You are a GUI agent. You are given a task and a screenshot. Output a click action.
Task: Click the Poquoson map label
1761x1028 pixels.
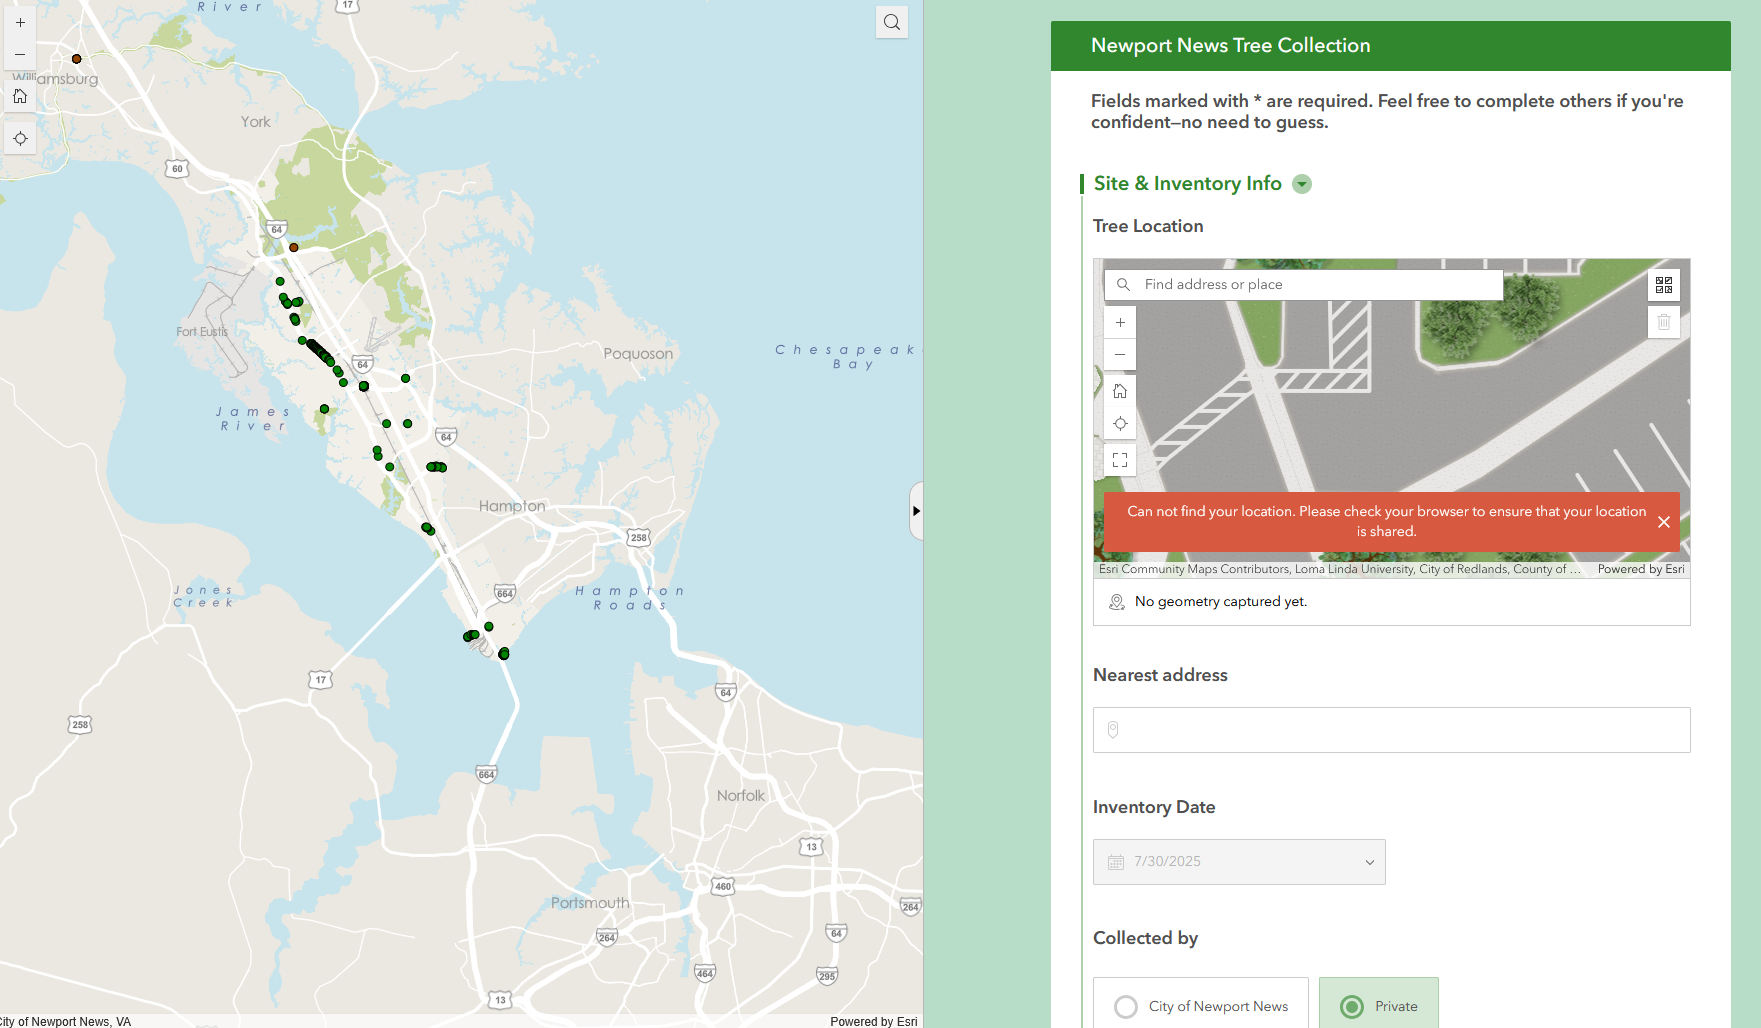(x=638, y=354)
